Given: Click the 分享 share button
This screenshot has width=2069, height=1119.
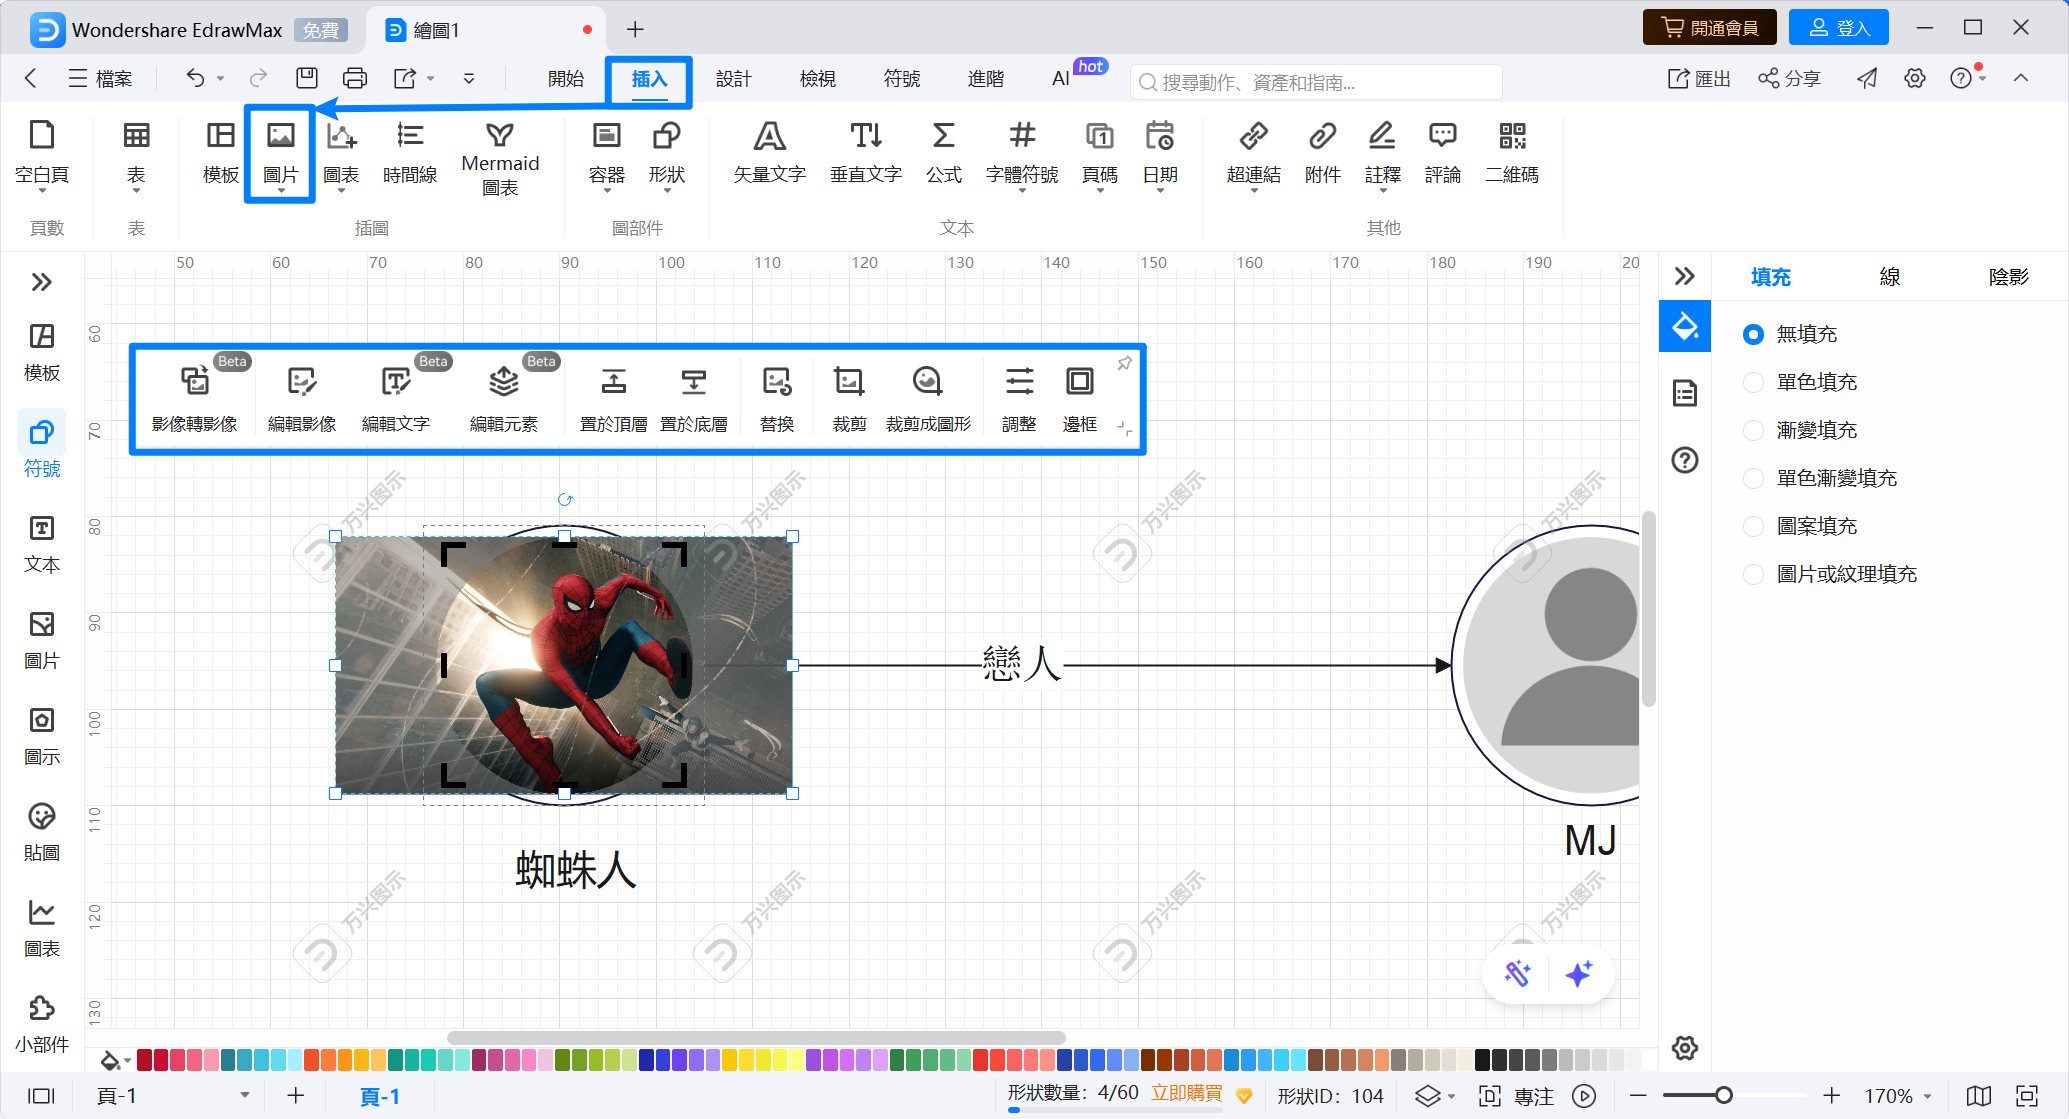Looking at the screenshot, I should (x=1789, y=78).
